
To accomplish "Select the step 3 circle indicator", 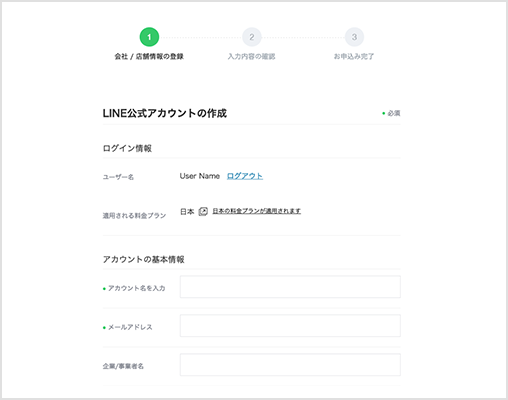I will click(x=354, y=37).
